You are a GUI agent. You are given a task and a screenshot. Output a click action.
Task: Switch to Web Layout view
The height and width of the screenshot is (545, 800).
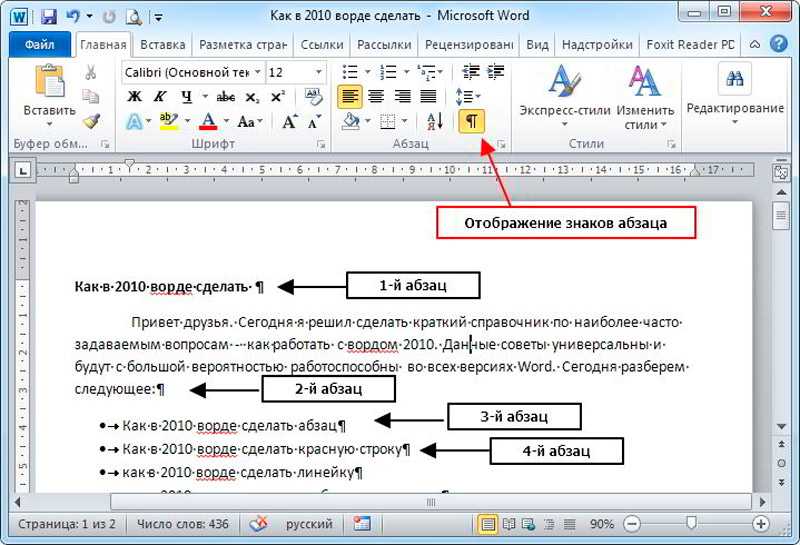tap(528, 524)
